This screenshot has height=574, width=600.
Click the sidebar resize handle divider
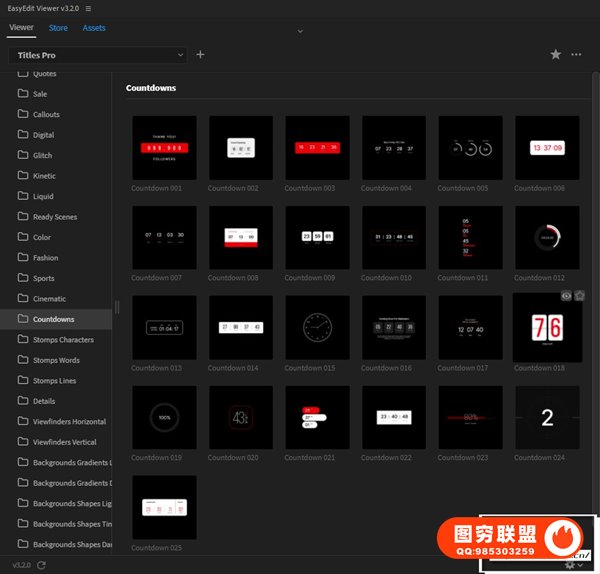coord(117,308)
